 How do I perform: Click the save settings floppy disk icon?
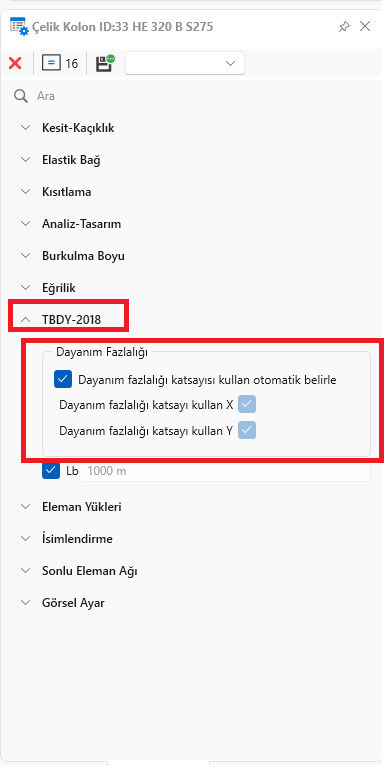105,63
